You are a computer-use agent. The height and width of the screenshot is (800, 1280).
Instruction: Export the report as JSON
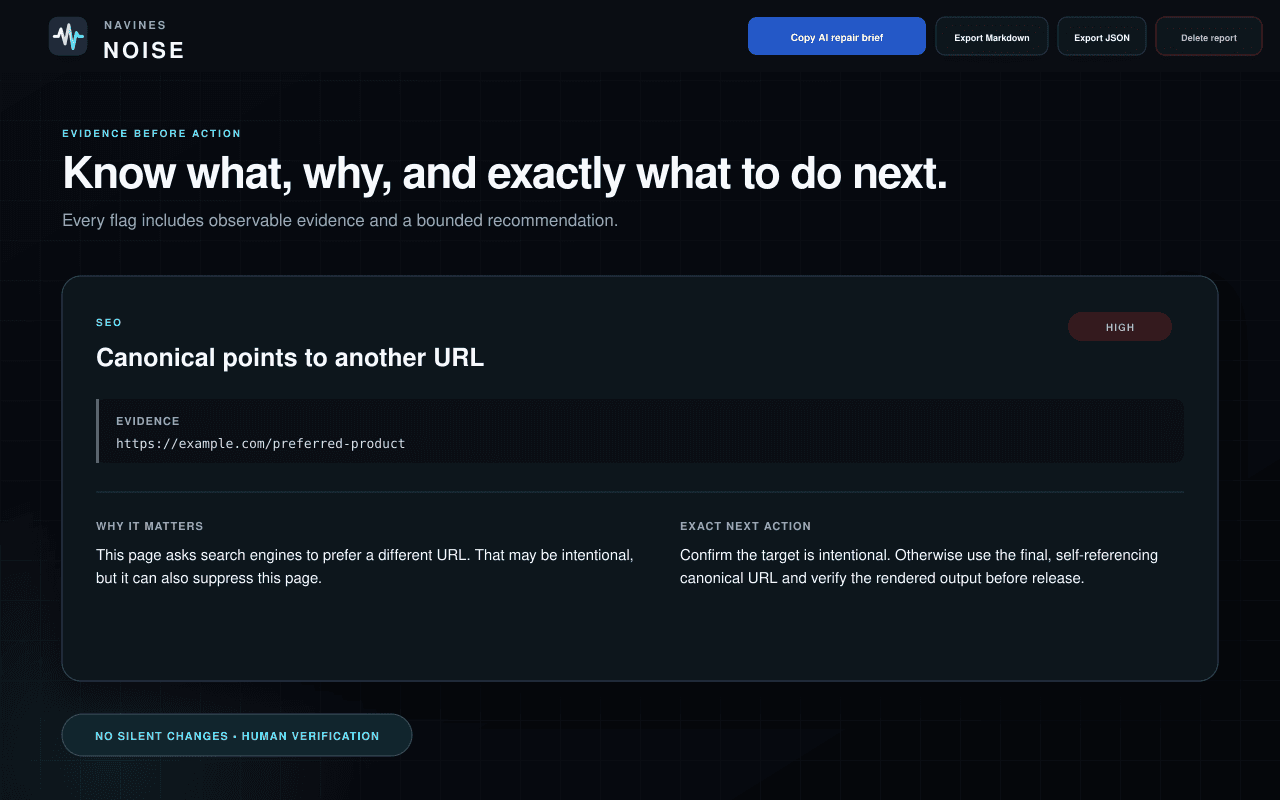1102,37
